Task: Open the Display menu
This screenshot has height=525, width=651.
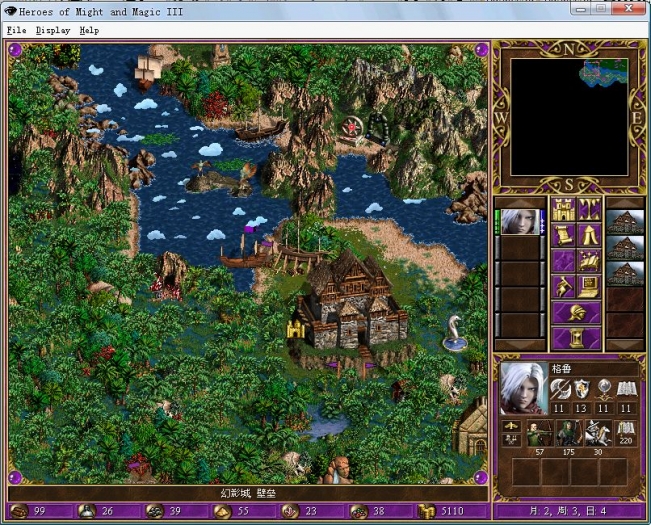Action: 53,30
